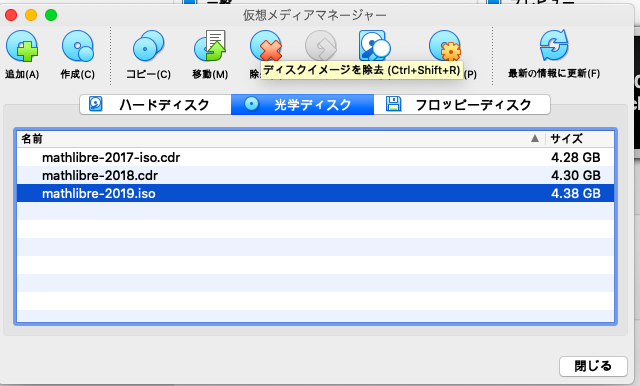
Task: Maximize the window with the green button
Action: coord(51,16)
